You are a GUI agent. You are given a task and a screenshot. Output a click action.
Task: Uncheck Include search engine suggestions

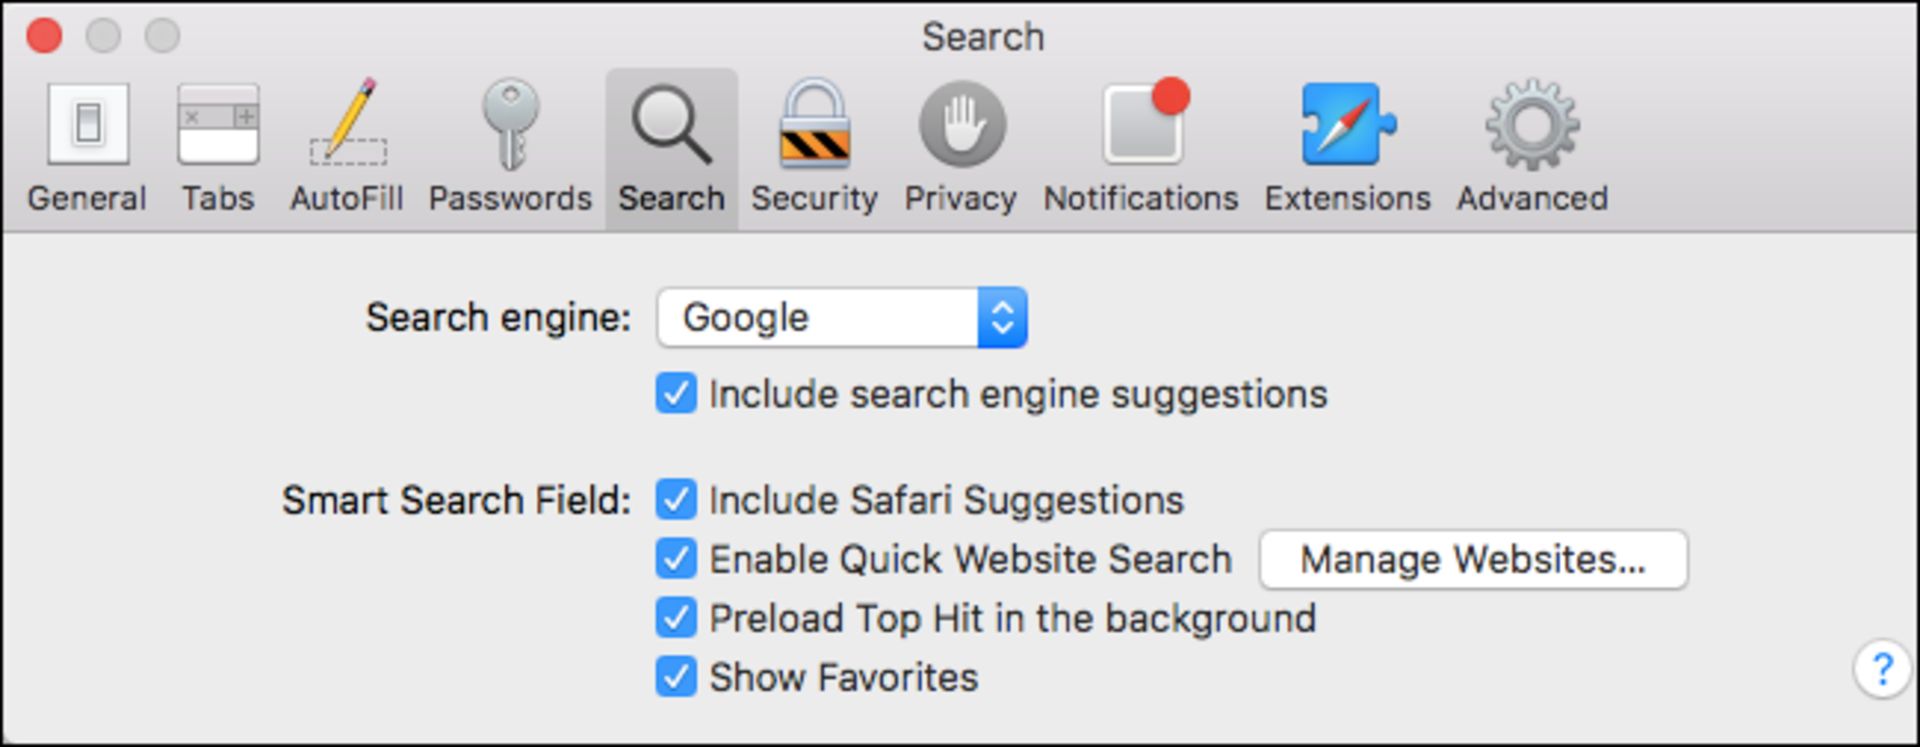[676, 394]
